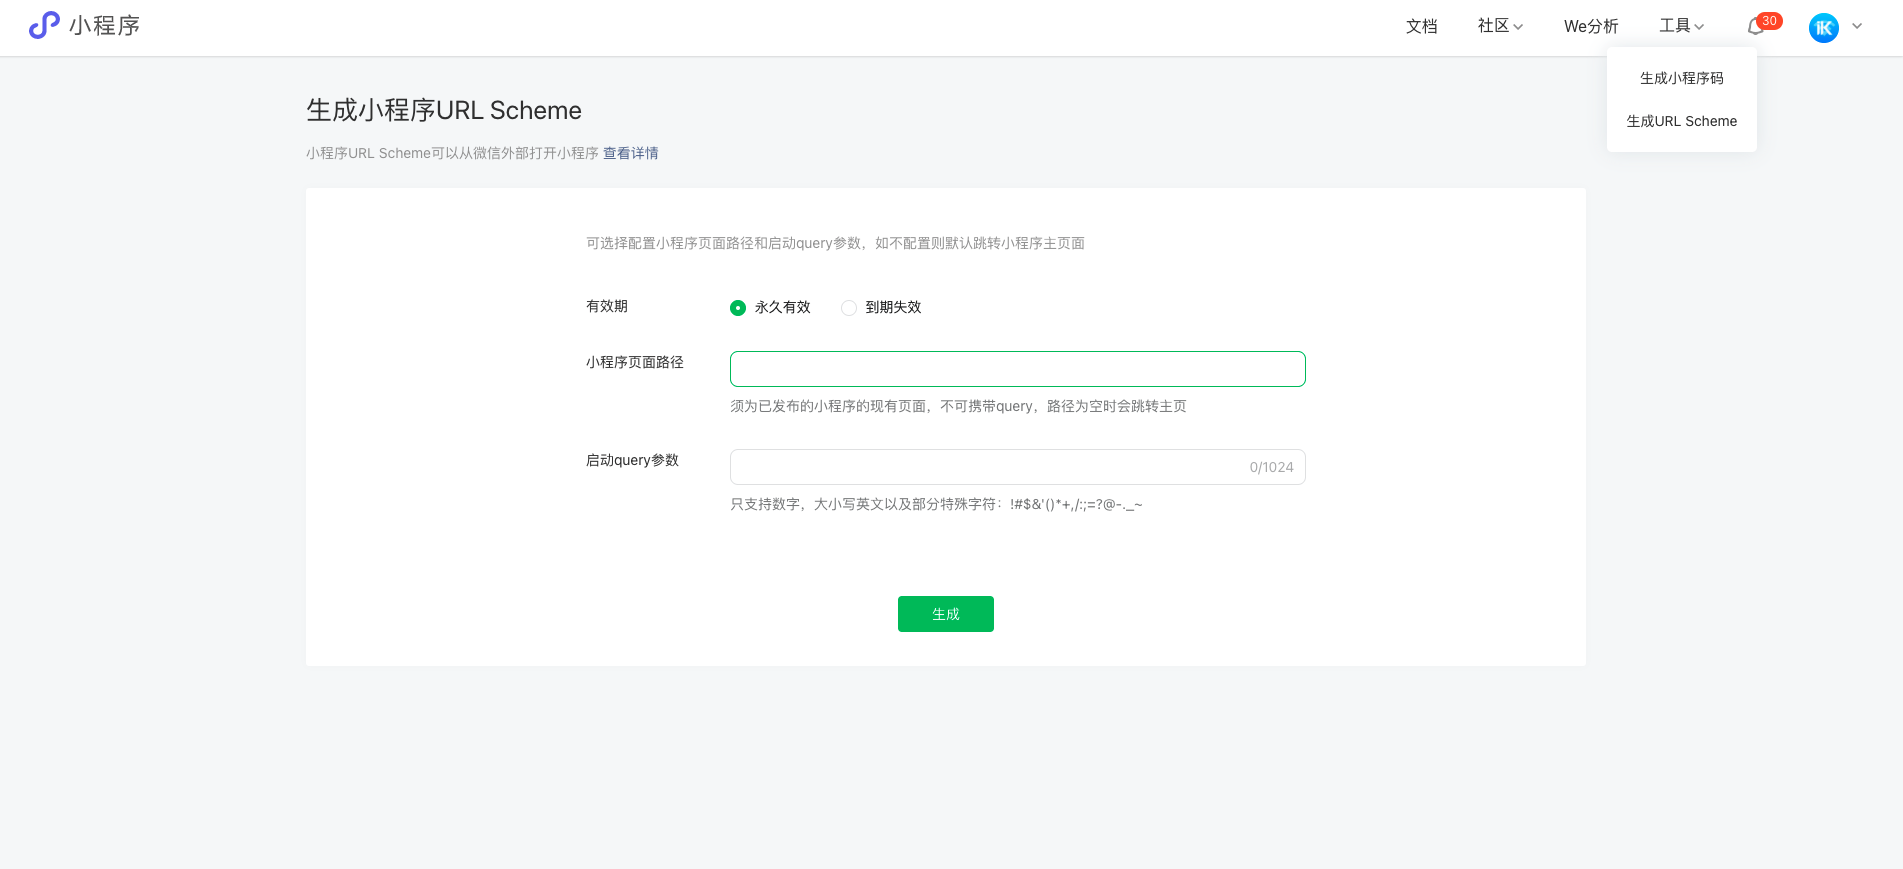Expand the account dropdown arrow

pos(1857,27)
